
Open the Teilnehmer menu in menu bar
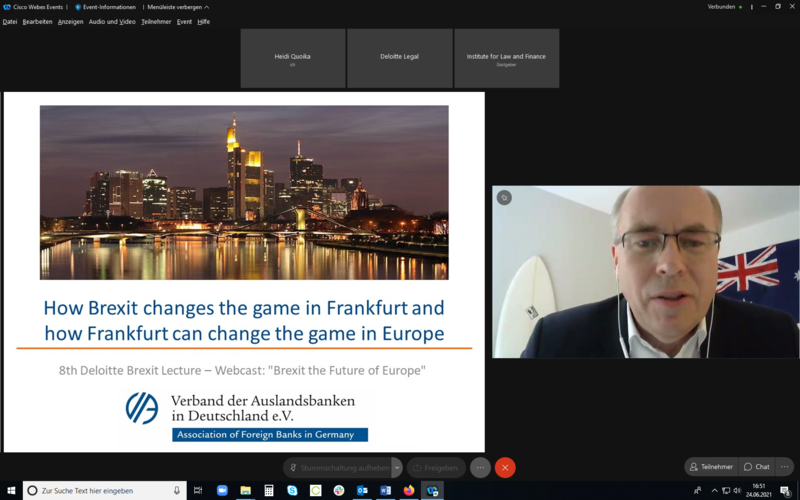(x=156, y=22)
